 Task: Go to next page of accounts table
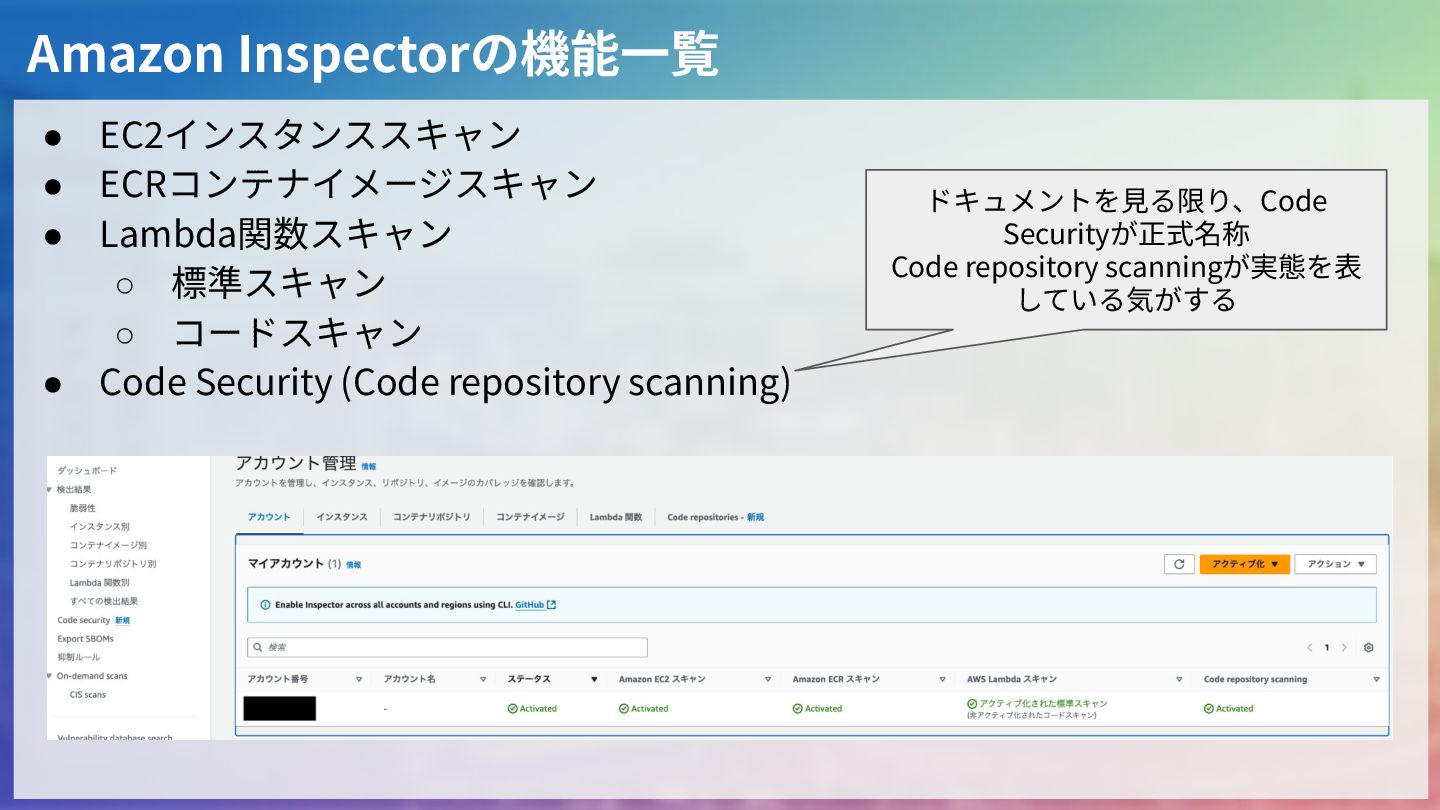(1344, 648)
